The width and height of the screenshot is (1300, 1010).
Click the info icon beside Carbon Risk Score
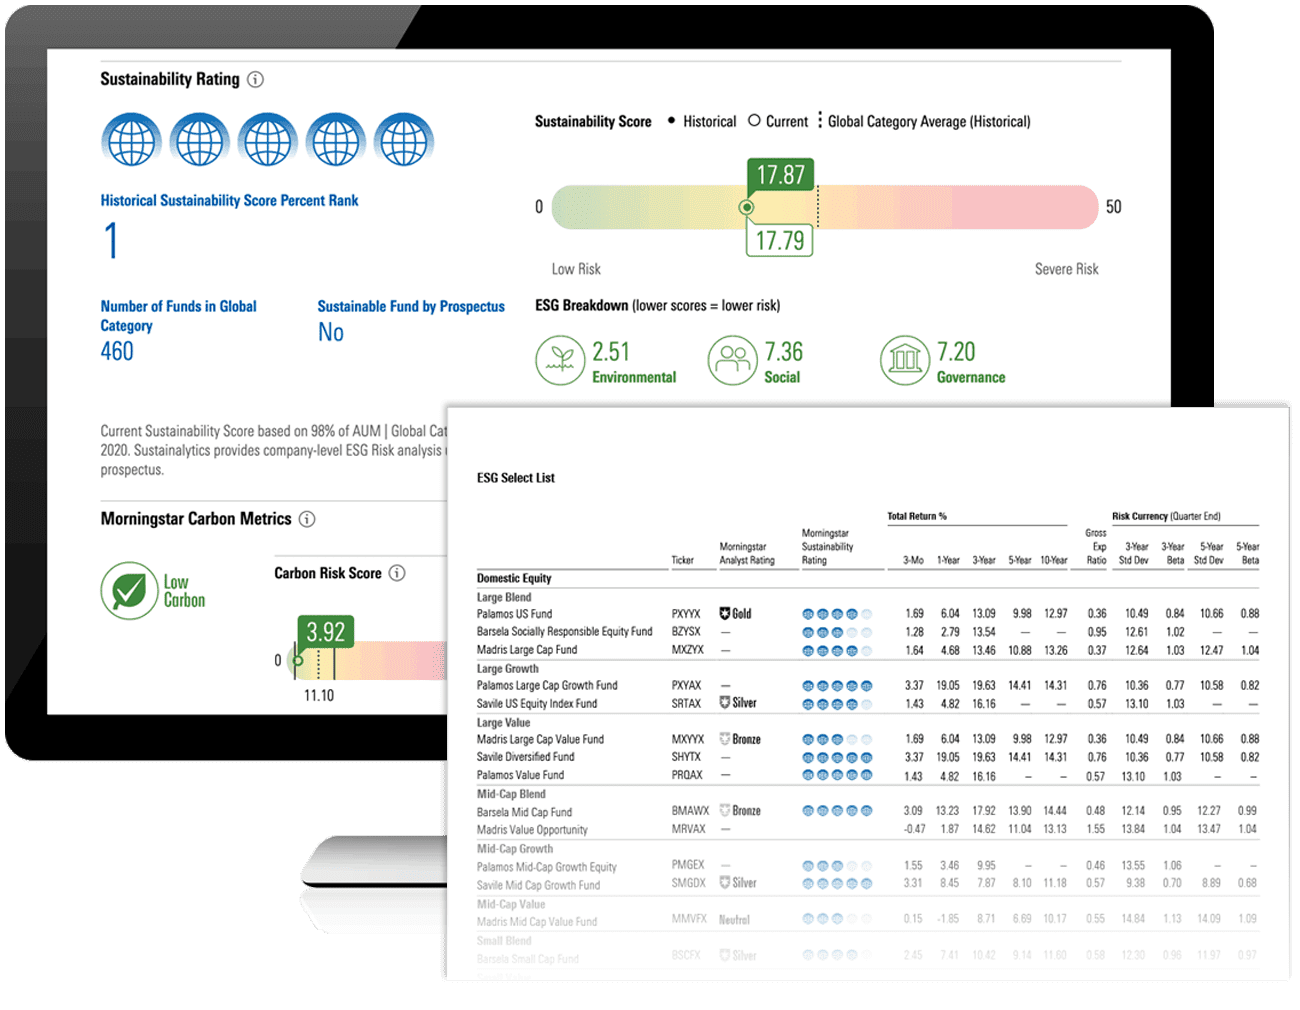397,573
